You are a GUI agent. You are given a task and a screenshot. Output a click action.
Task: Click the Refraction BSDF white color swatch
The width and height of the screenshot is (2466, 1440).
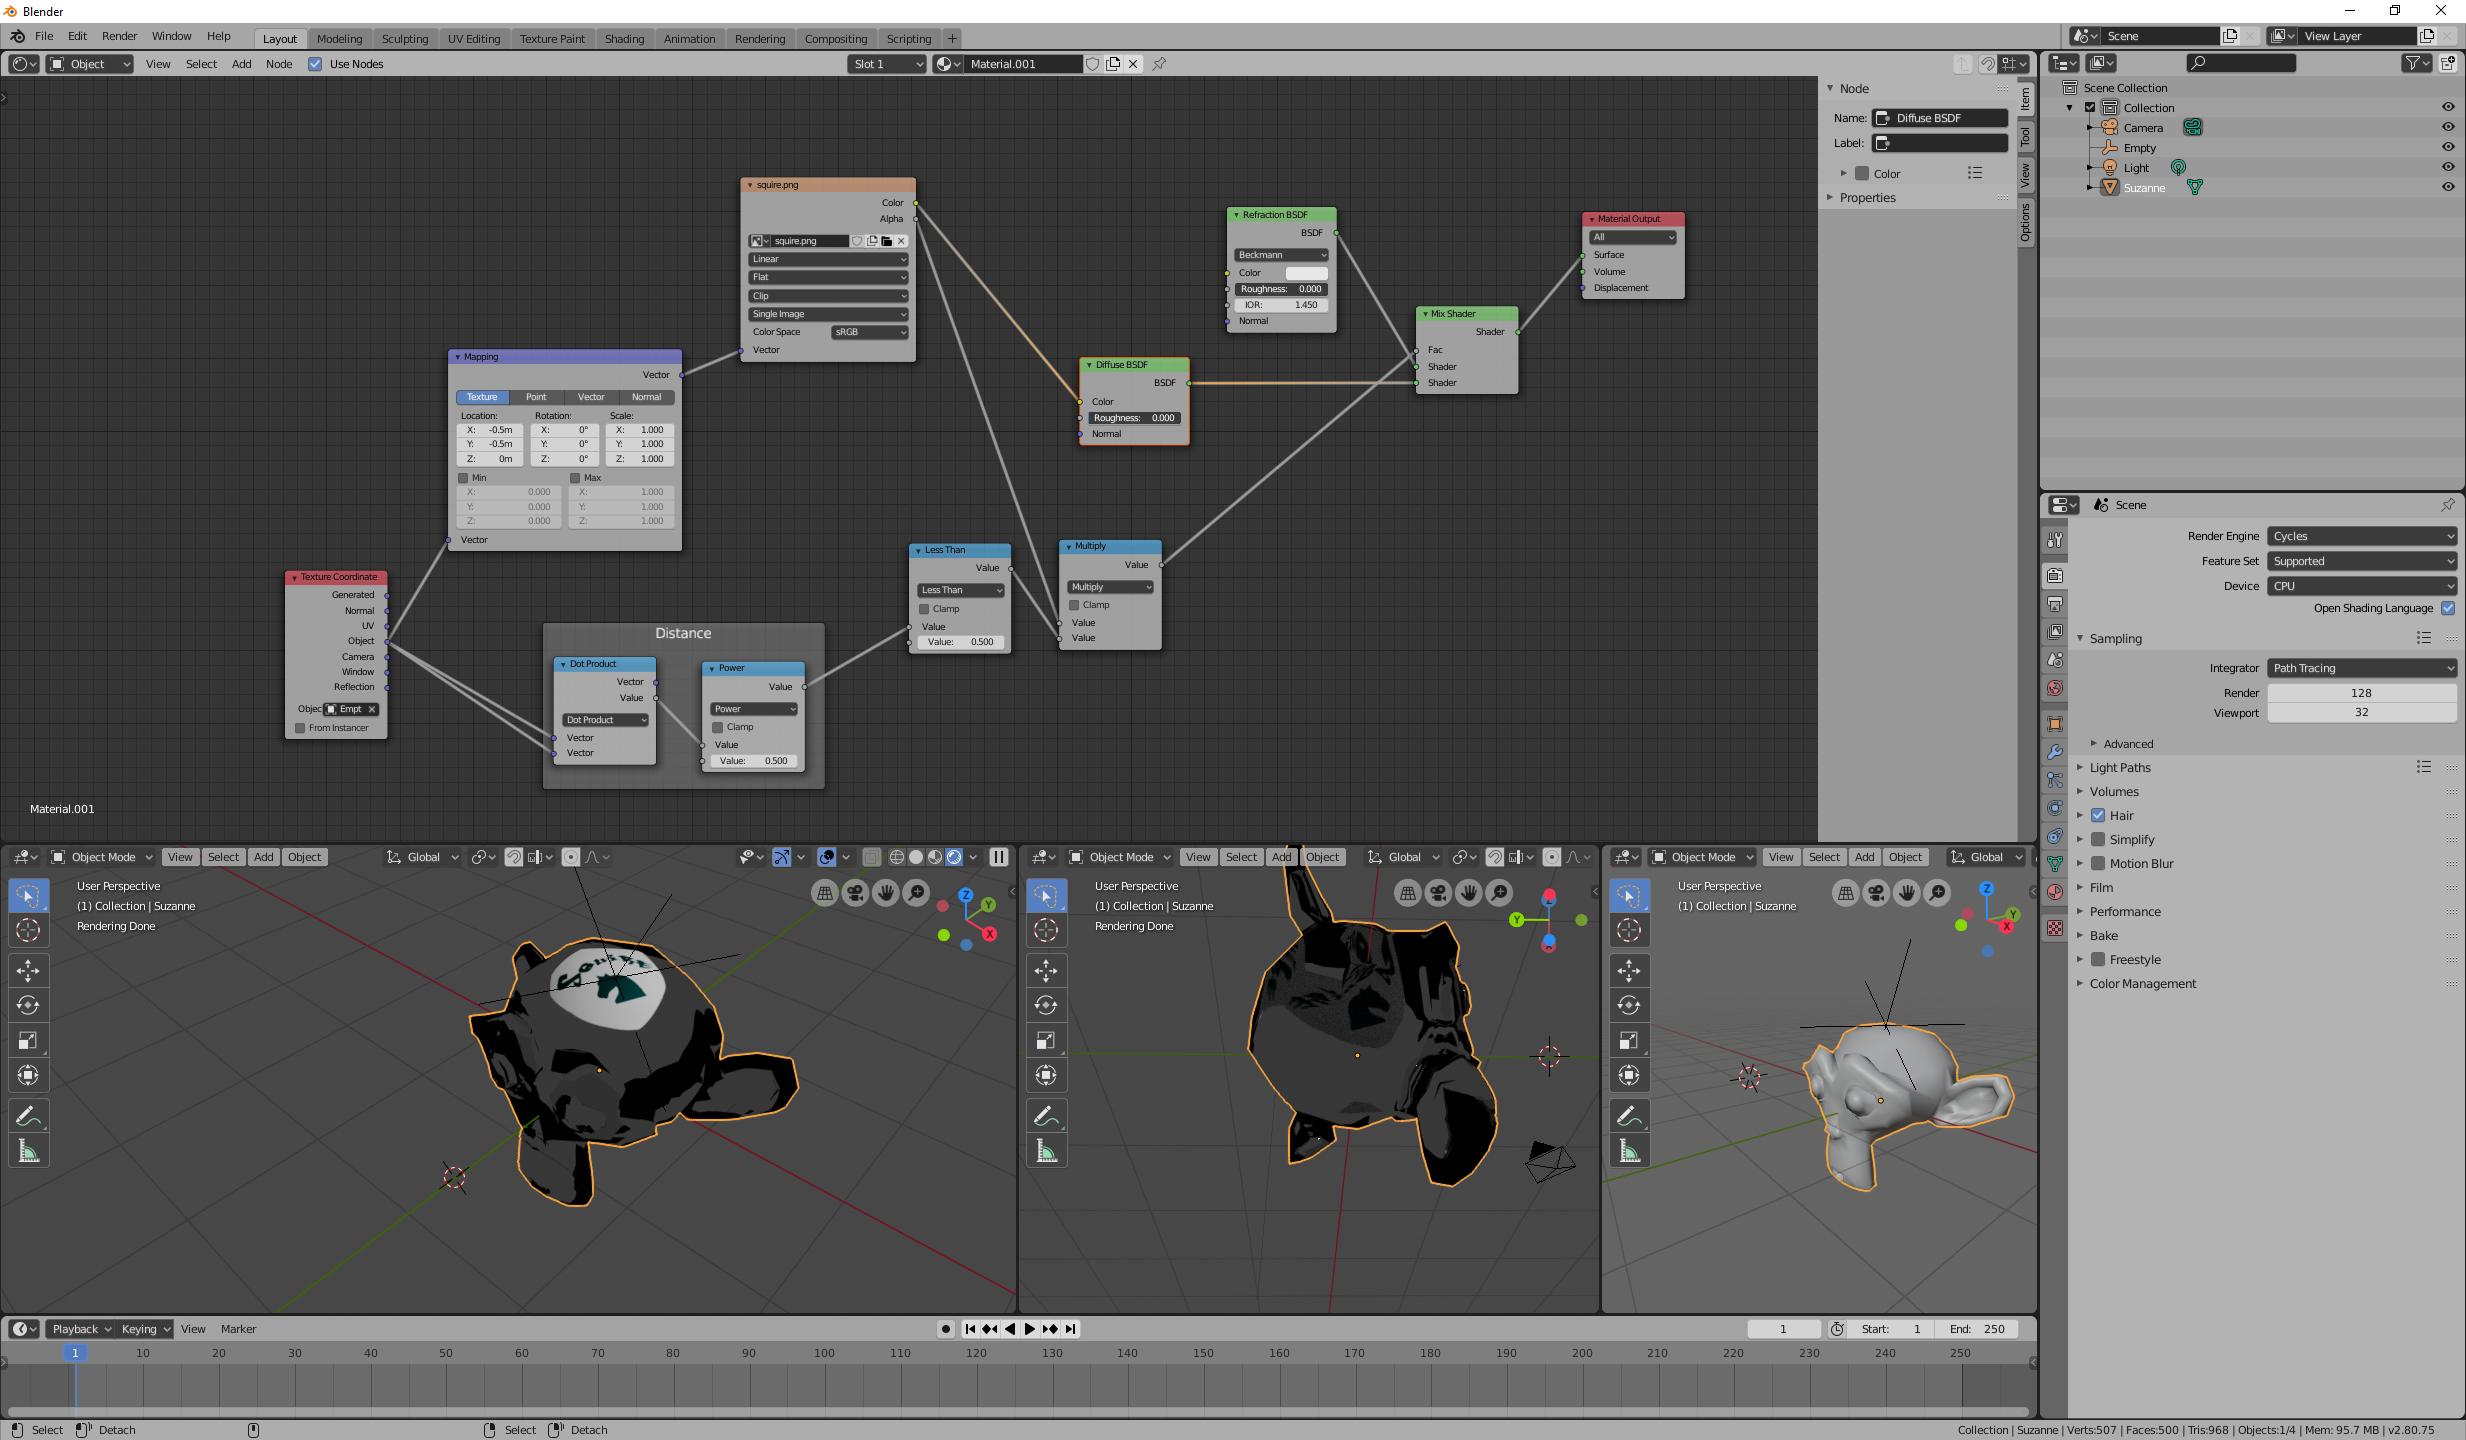1306,273
